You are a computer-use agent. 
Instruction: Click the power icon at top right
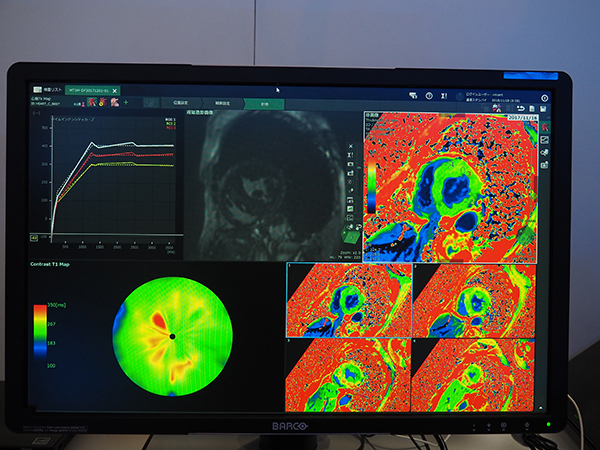coord(545,97)
